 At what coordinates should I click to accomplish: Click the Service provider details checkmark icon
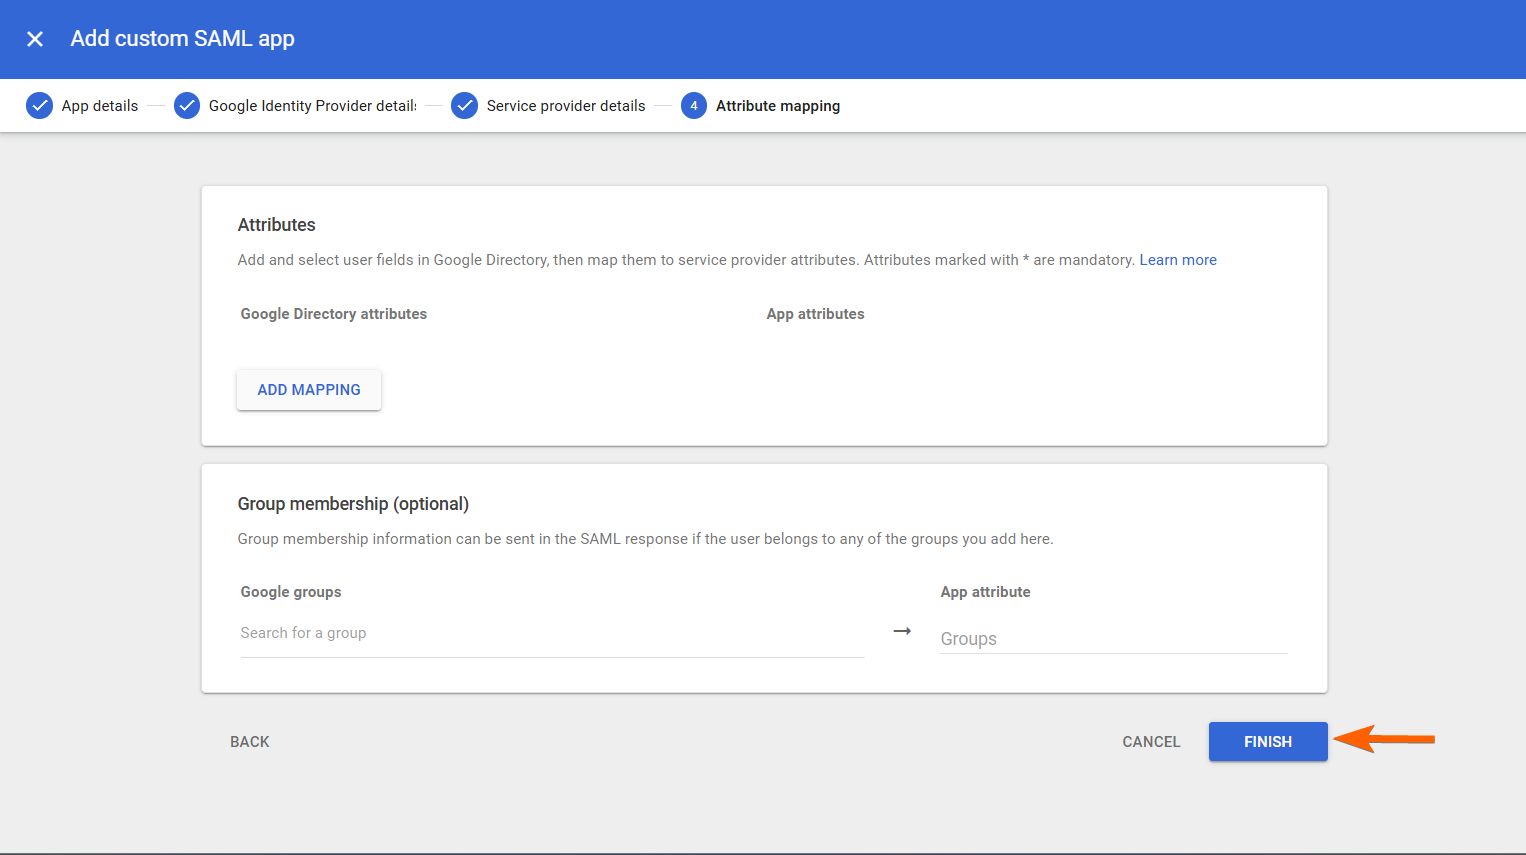[x=464, y=106]
